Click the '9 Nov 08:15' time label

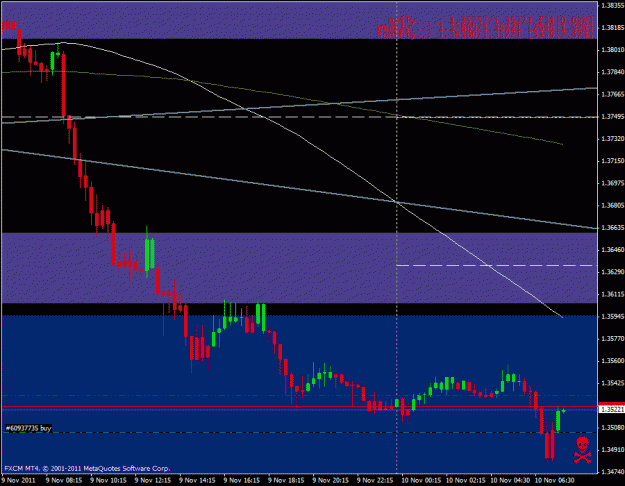pos(64,480)
